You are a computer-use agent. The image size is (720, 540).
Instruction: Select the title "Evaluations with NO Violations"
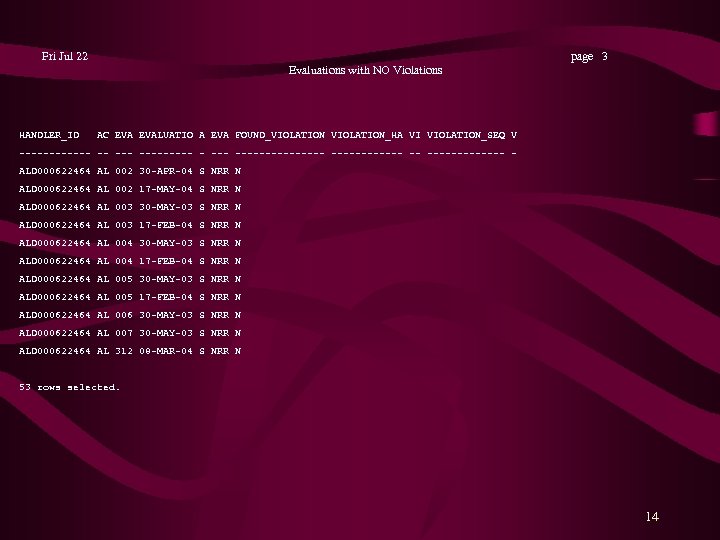point(366,70)
